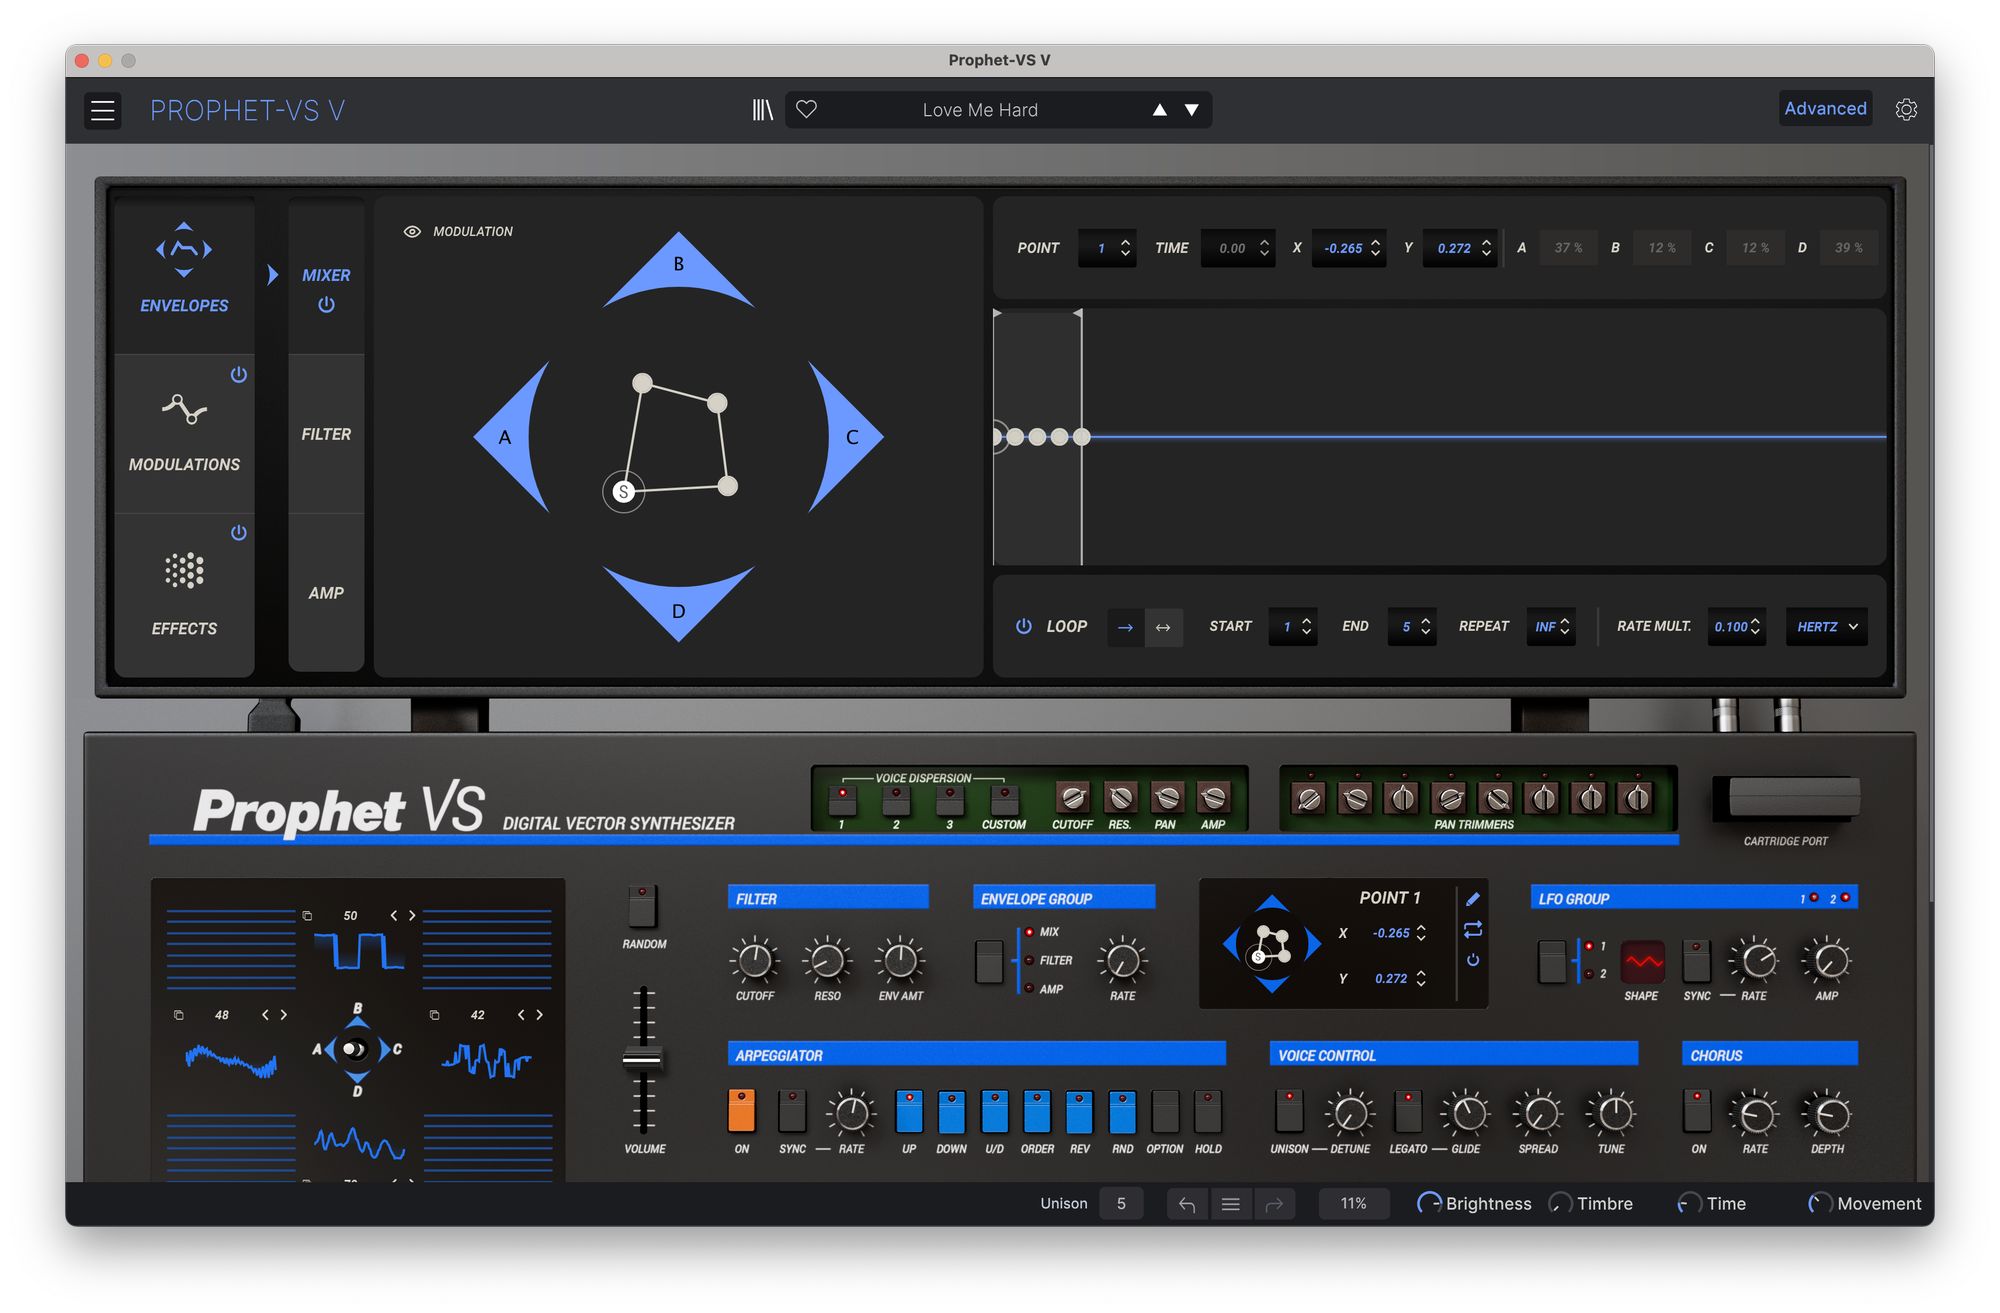Image resolution: width=2000 pixels, height=1313 pixels.
Task: Expand Envelopes section with right chevron
Action: tap(273, 275)
